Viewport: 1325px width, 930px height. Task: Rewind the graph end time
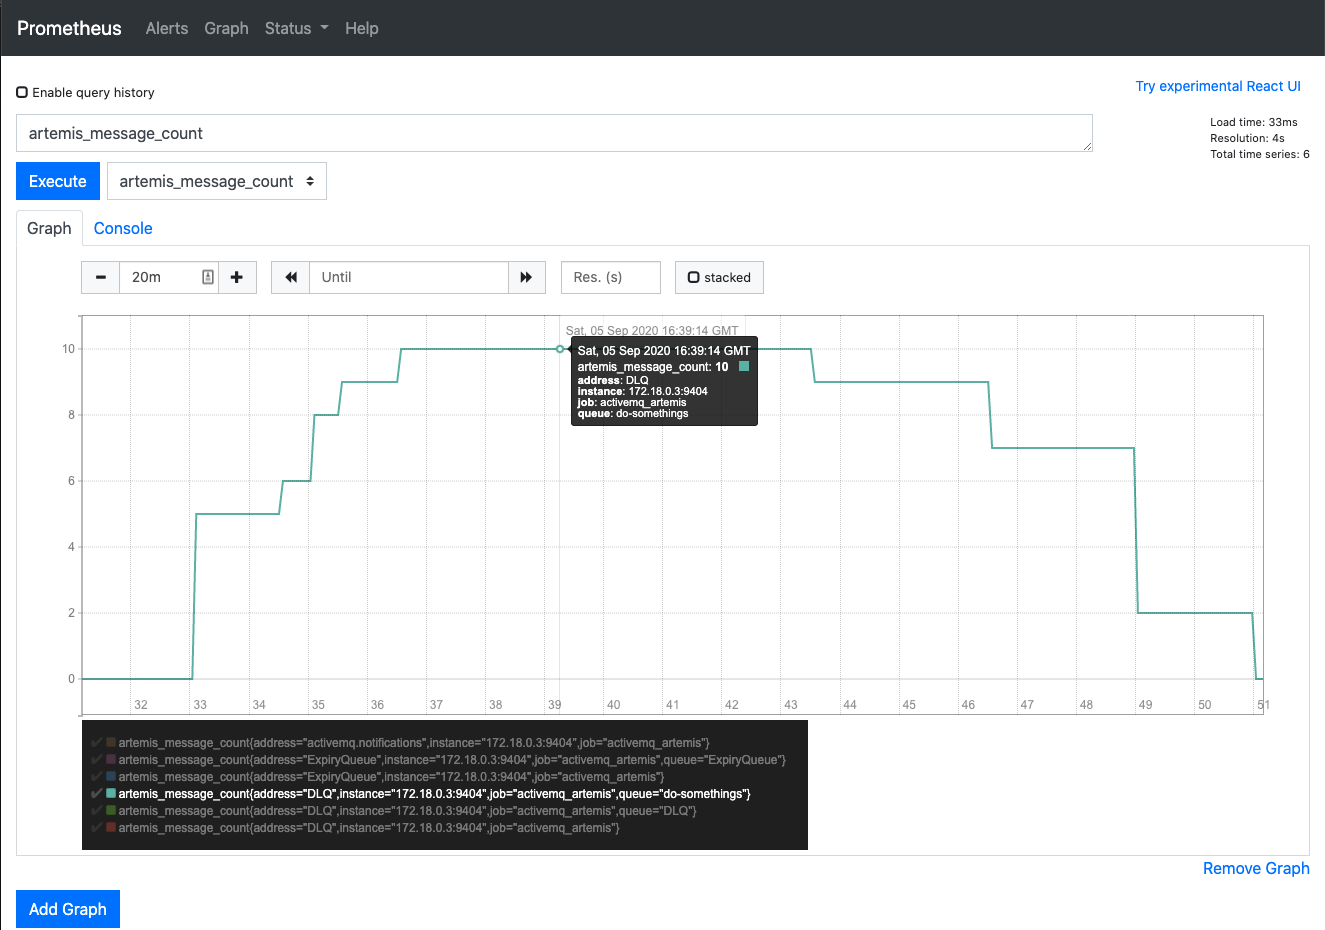point(291,277)
